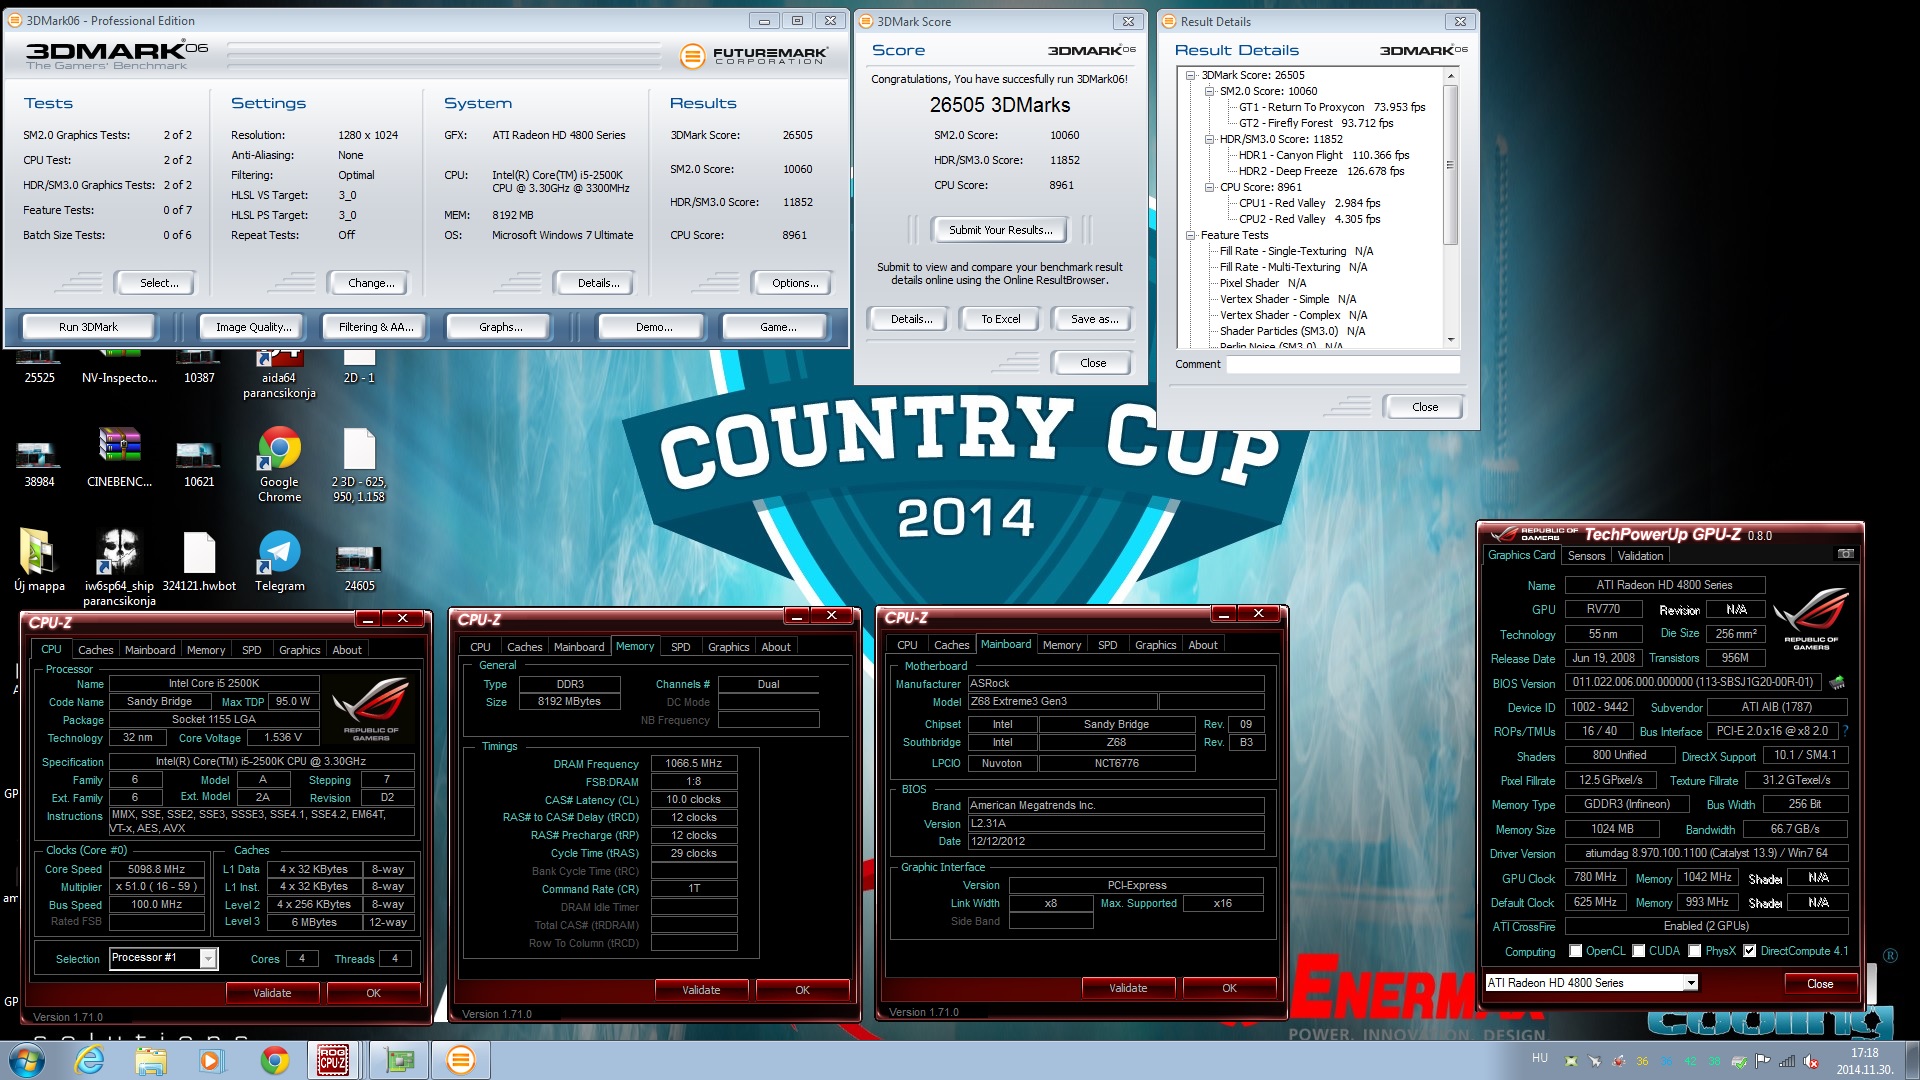
Task: Switch to Chrome via taskbar icon
Action: (x=274, y=1060)
